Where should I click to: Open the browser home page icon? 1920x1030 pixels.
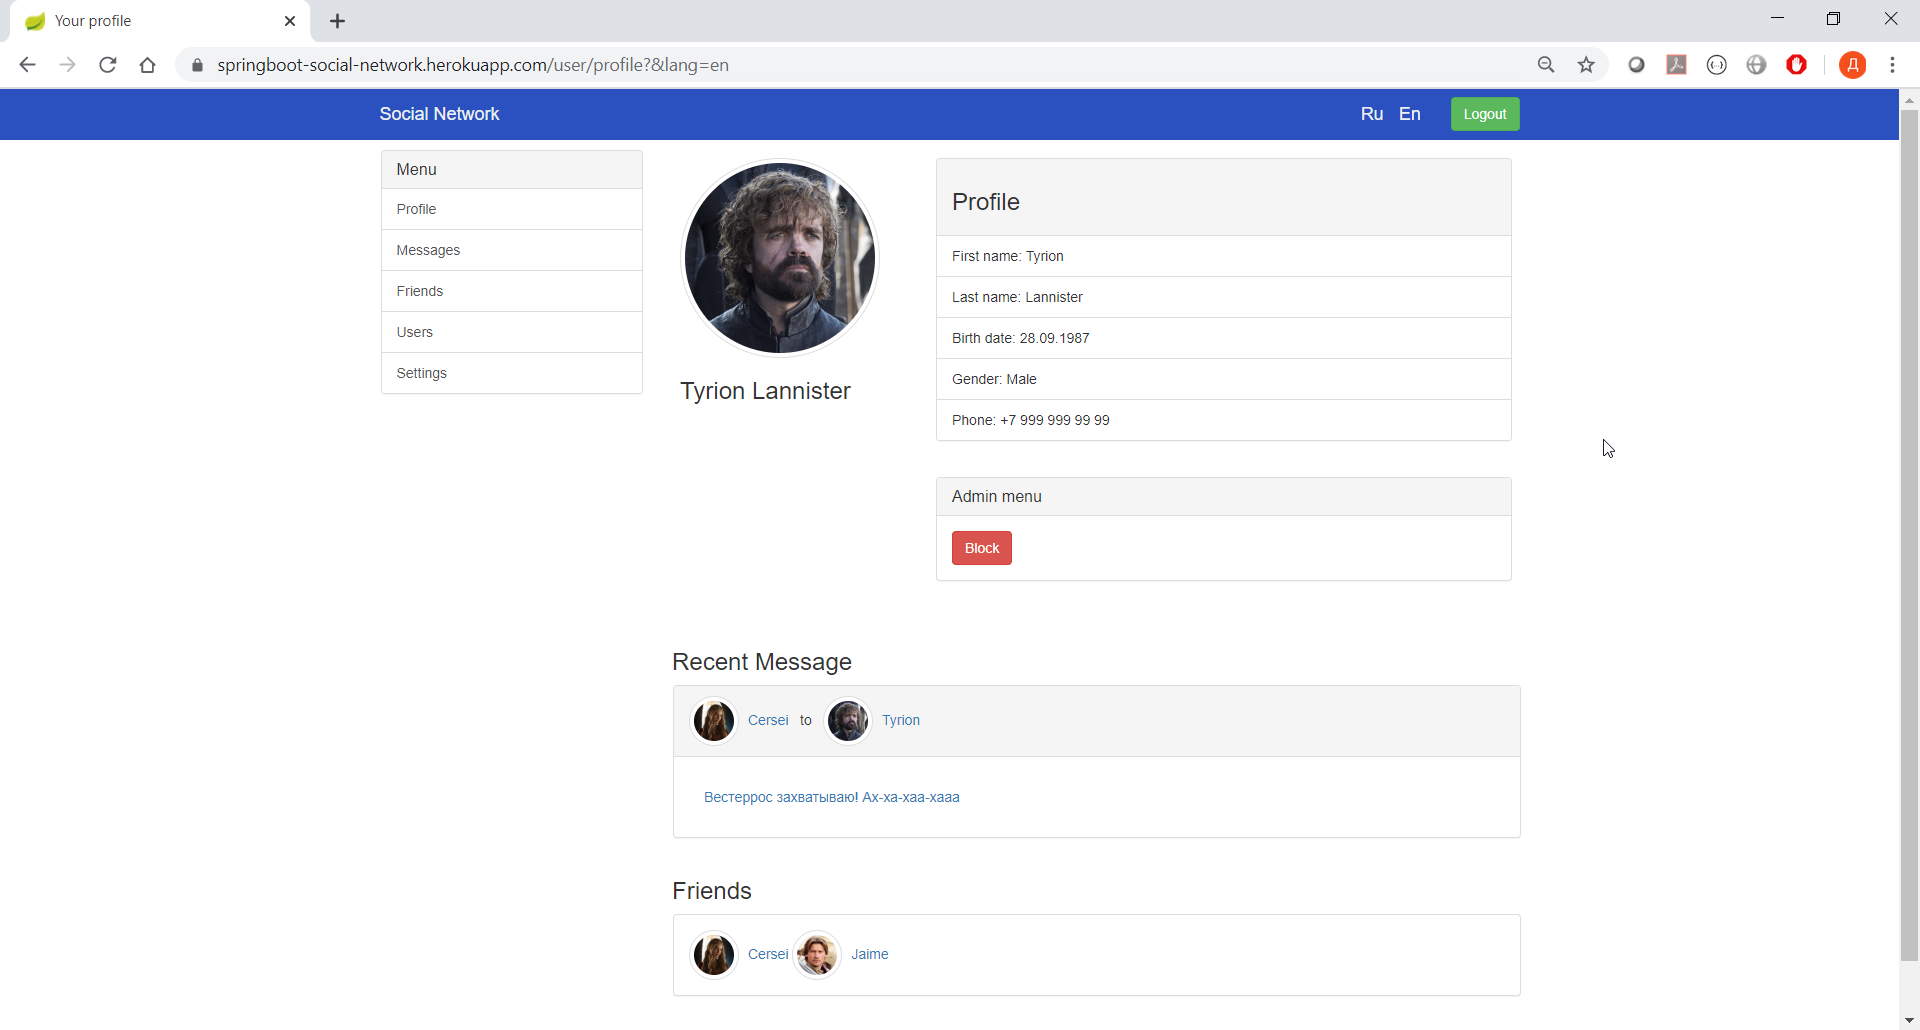(x=147, y=65)
